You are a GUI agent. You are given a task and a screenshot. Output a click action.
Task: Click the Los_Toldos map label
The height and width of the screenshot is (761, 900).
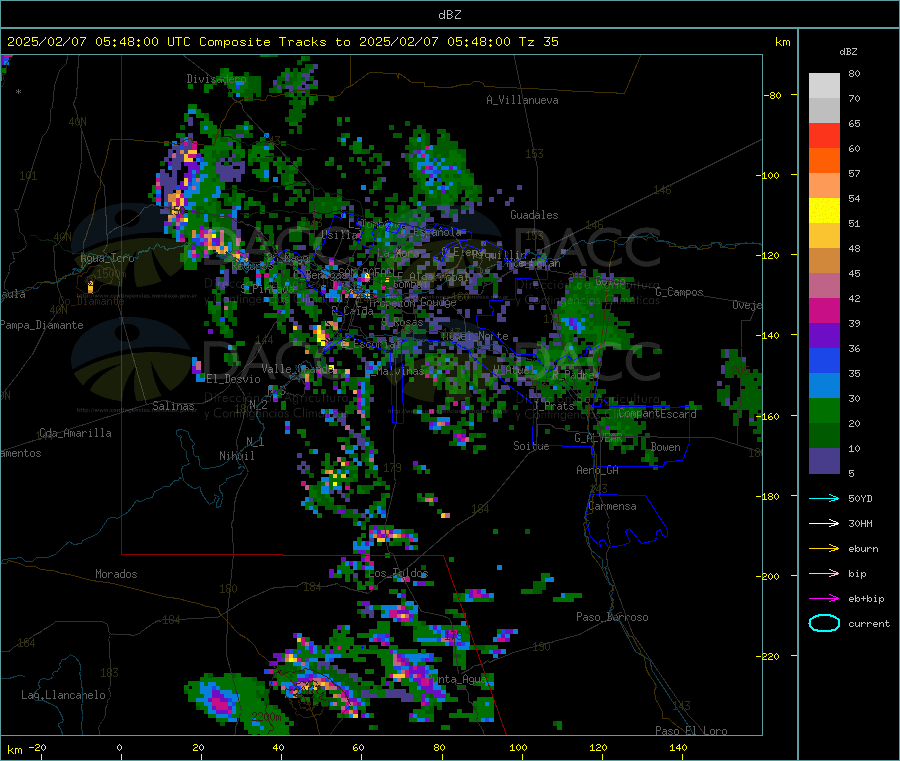click(398, 573)
